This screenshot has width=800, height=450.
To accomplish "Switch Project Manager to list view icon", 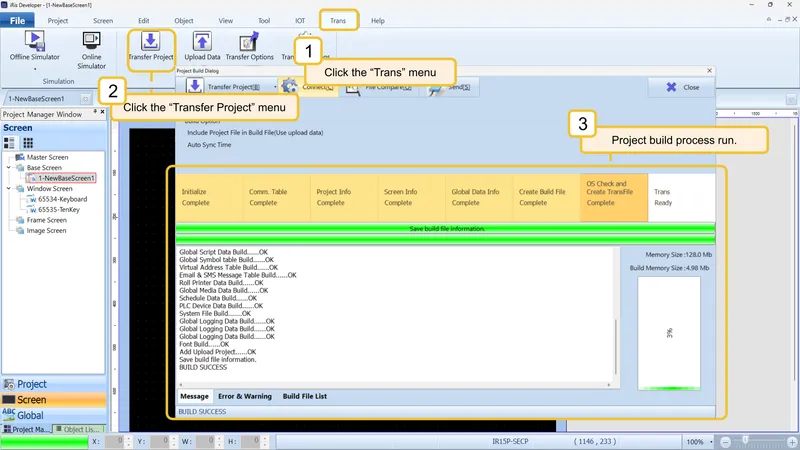I will click(x=9, y=143).
